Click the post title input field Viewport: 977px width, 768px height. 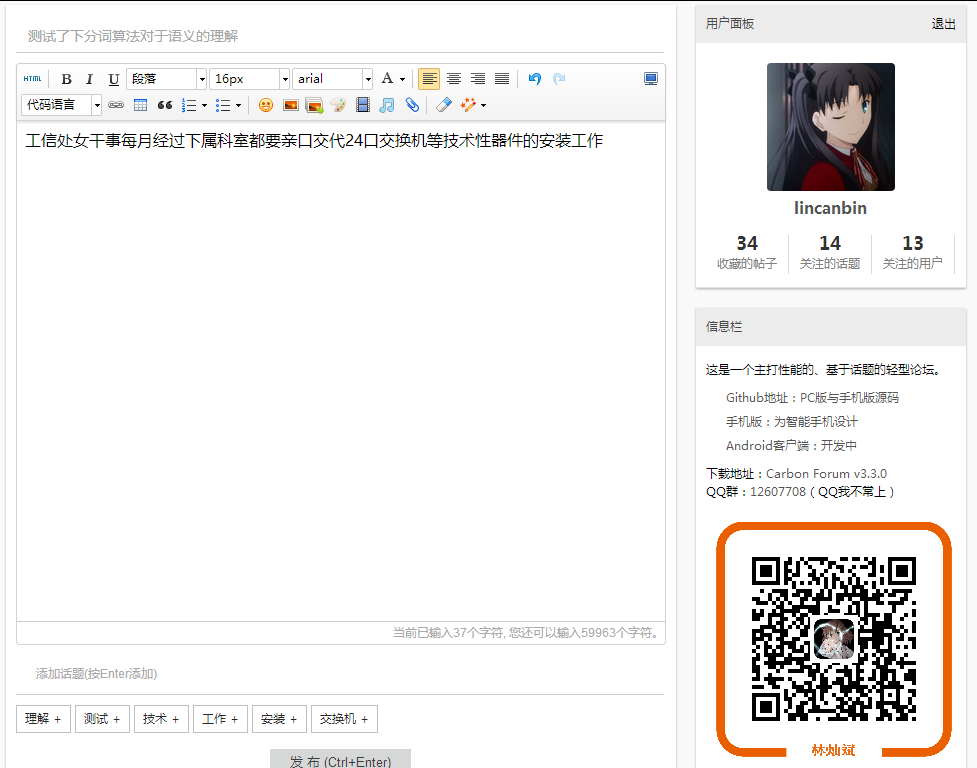click(x=340, y=36)
